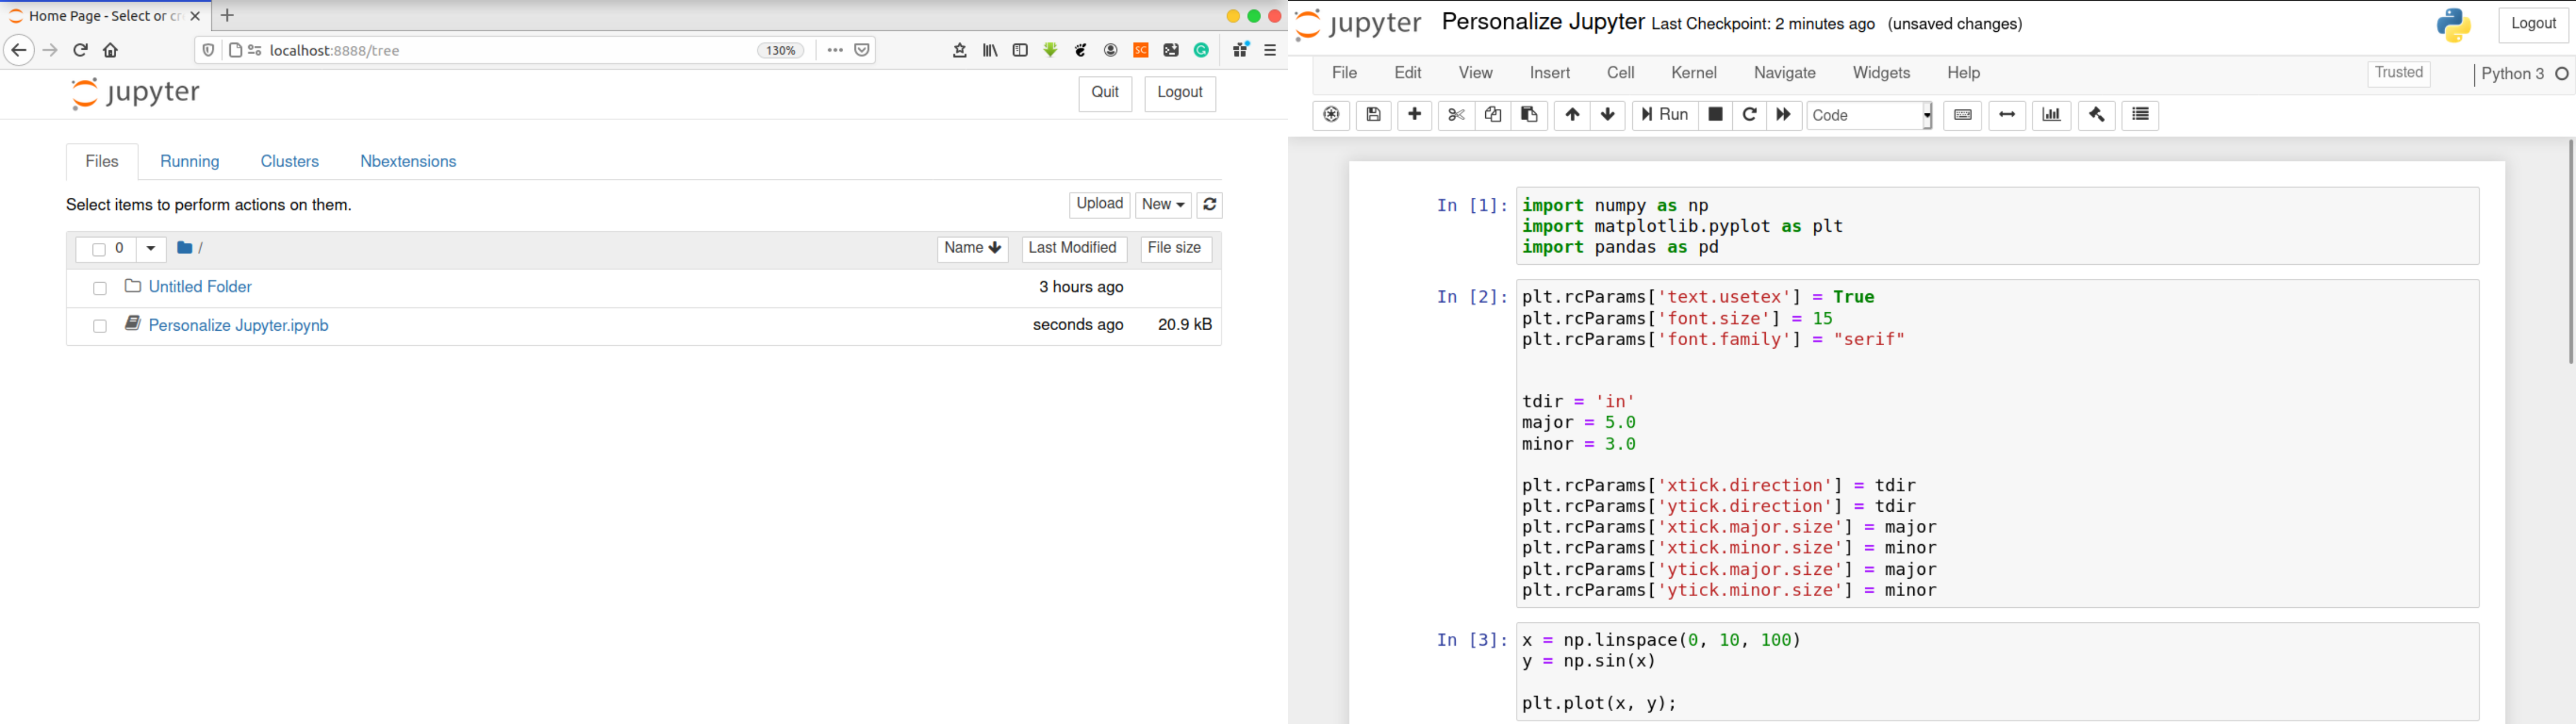Viewport: 2576px width, 724px height.
Task: Open the selection filter dropdown arrow beside 0
Action: (151, 249)
